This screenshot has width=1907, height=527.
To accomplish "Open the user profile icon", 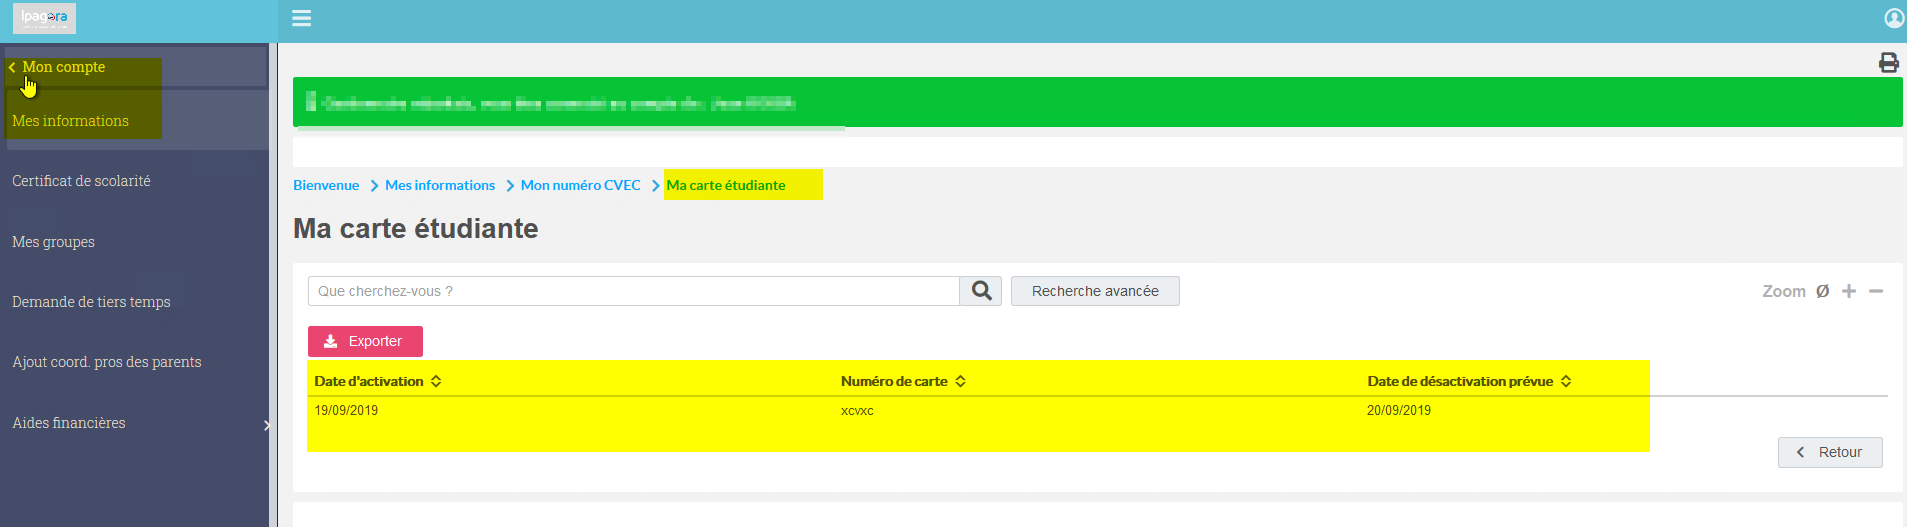I will [1894, 18].
